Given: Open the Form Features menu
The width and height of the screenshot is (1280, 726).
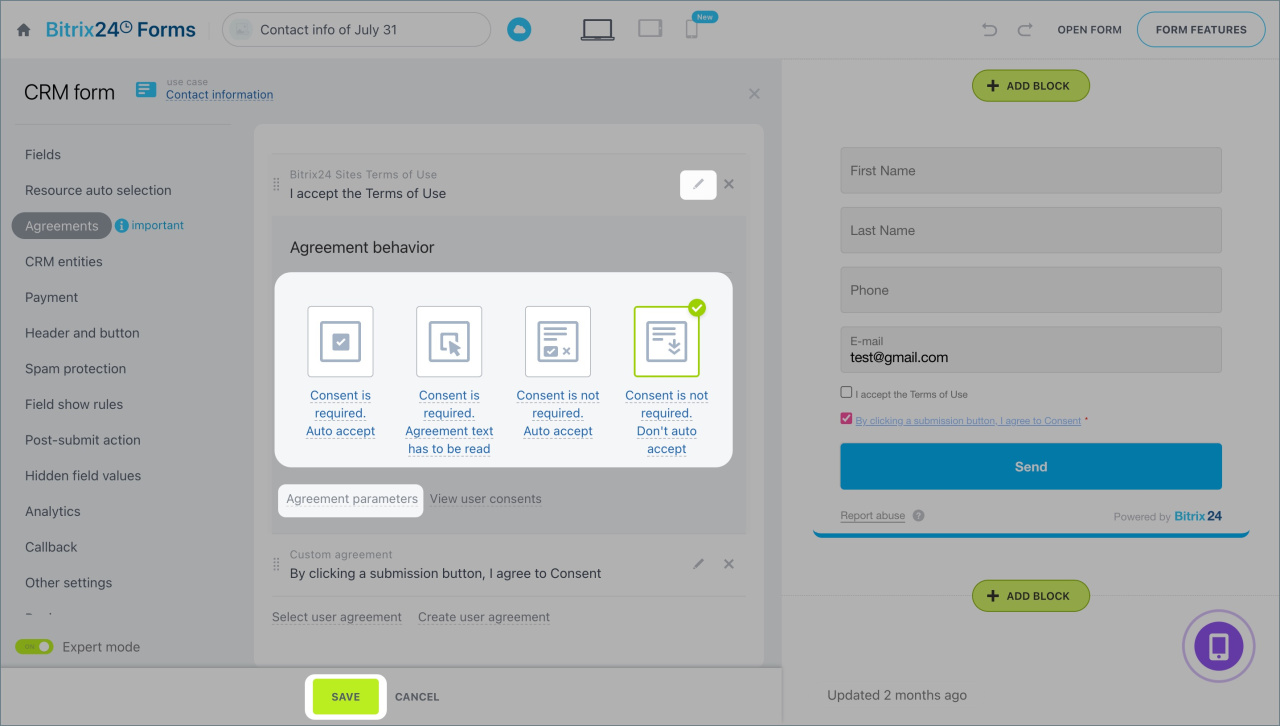Looking at the screenshot, I should pyautogui.click(x=1200, y=30).
